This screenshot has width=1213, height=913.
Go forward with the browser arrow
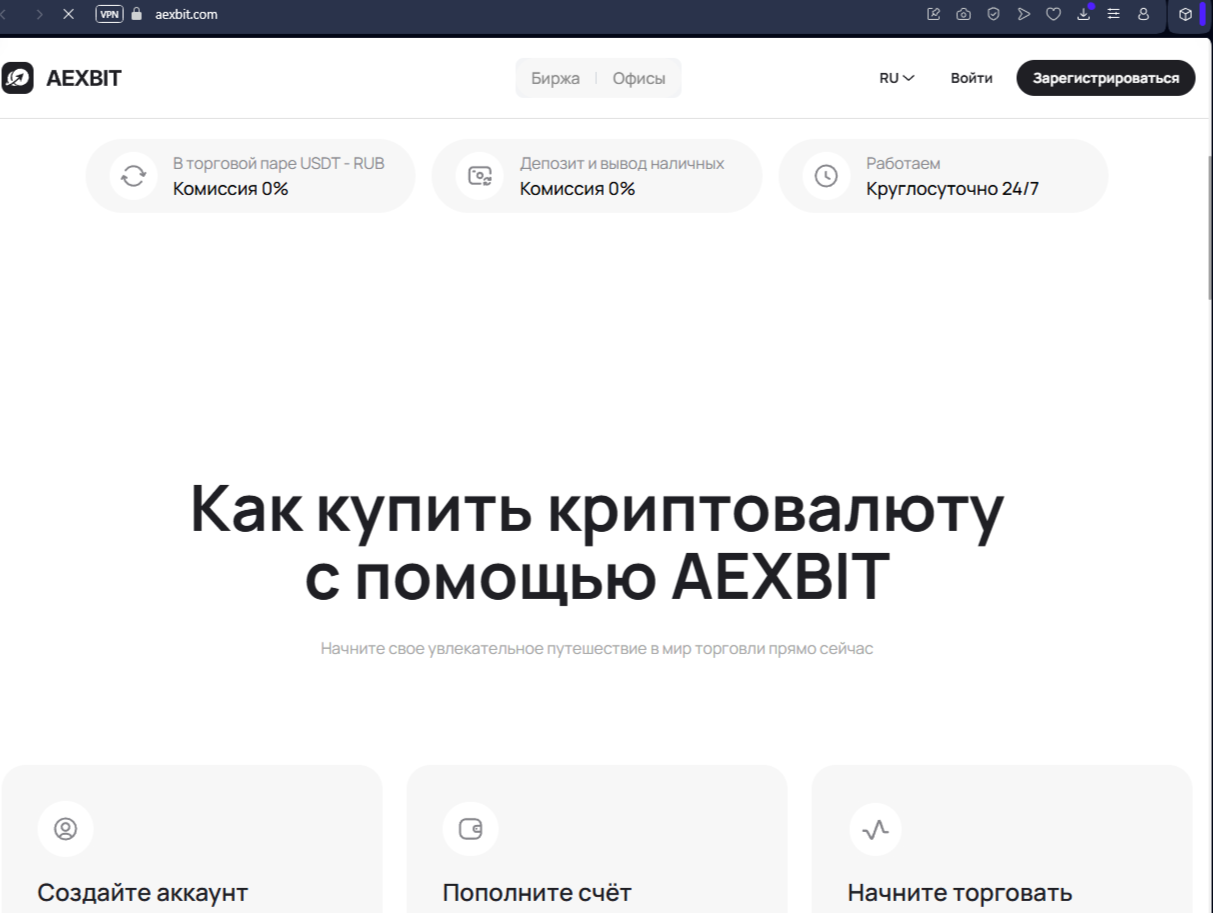(x=39, y=14)
